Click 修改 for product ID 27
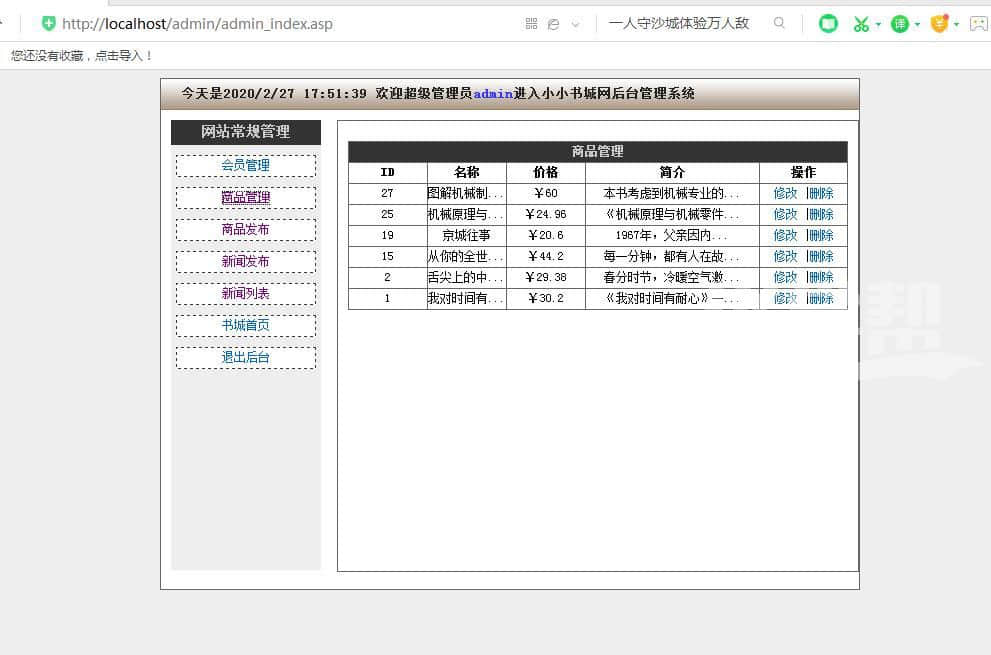Viewport: 991px width, 655px height. (x=785, y=193)
